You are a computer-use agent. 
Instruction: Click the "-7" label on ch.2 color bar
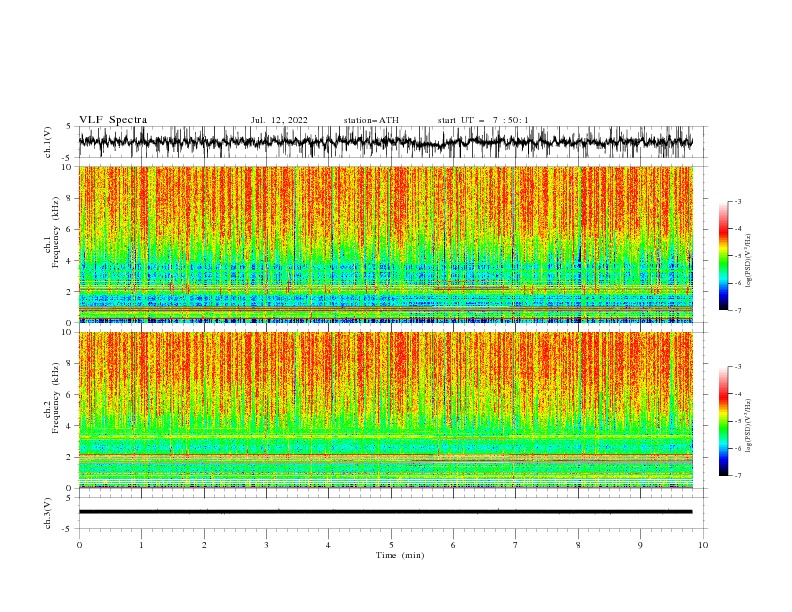pyautogui.click(x=737, y=476)
